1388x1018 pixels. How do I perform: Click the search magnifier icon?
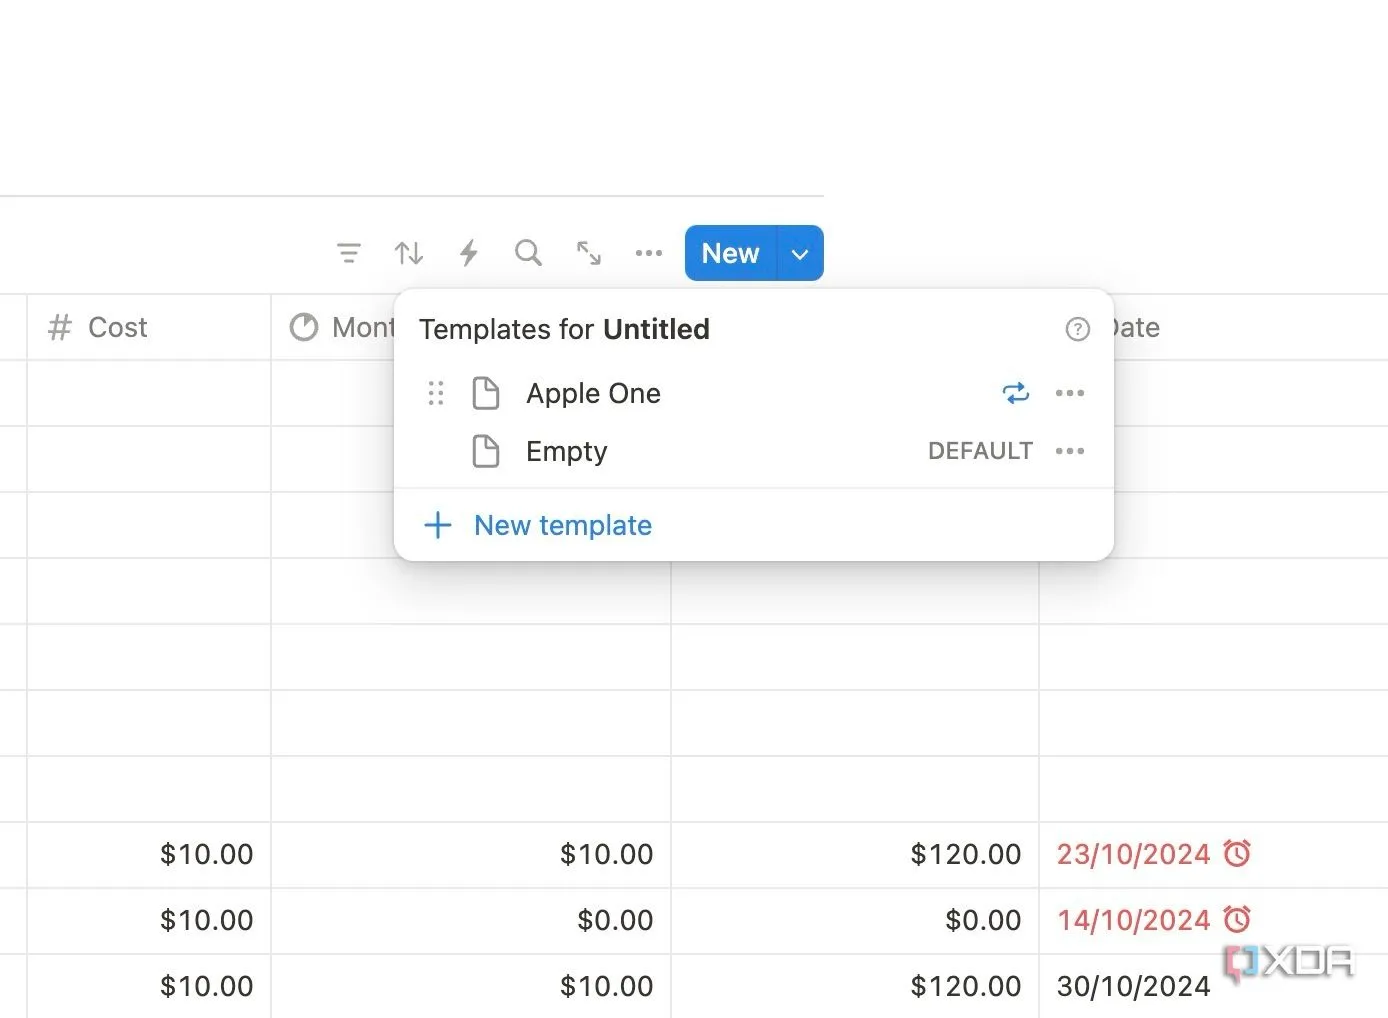(x=528, y=253)
